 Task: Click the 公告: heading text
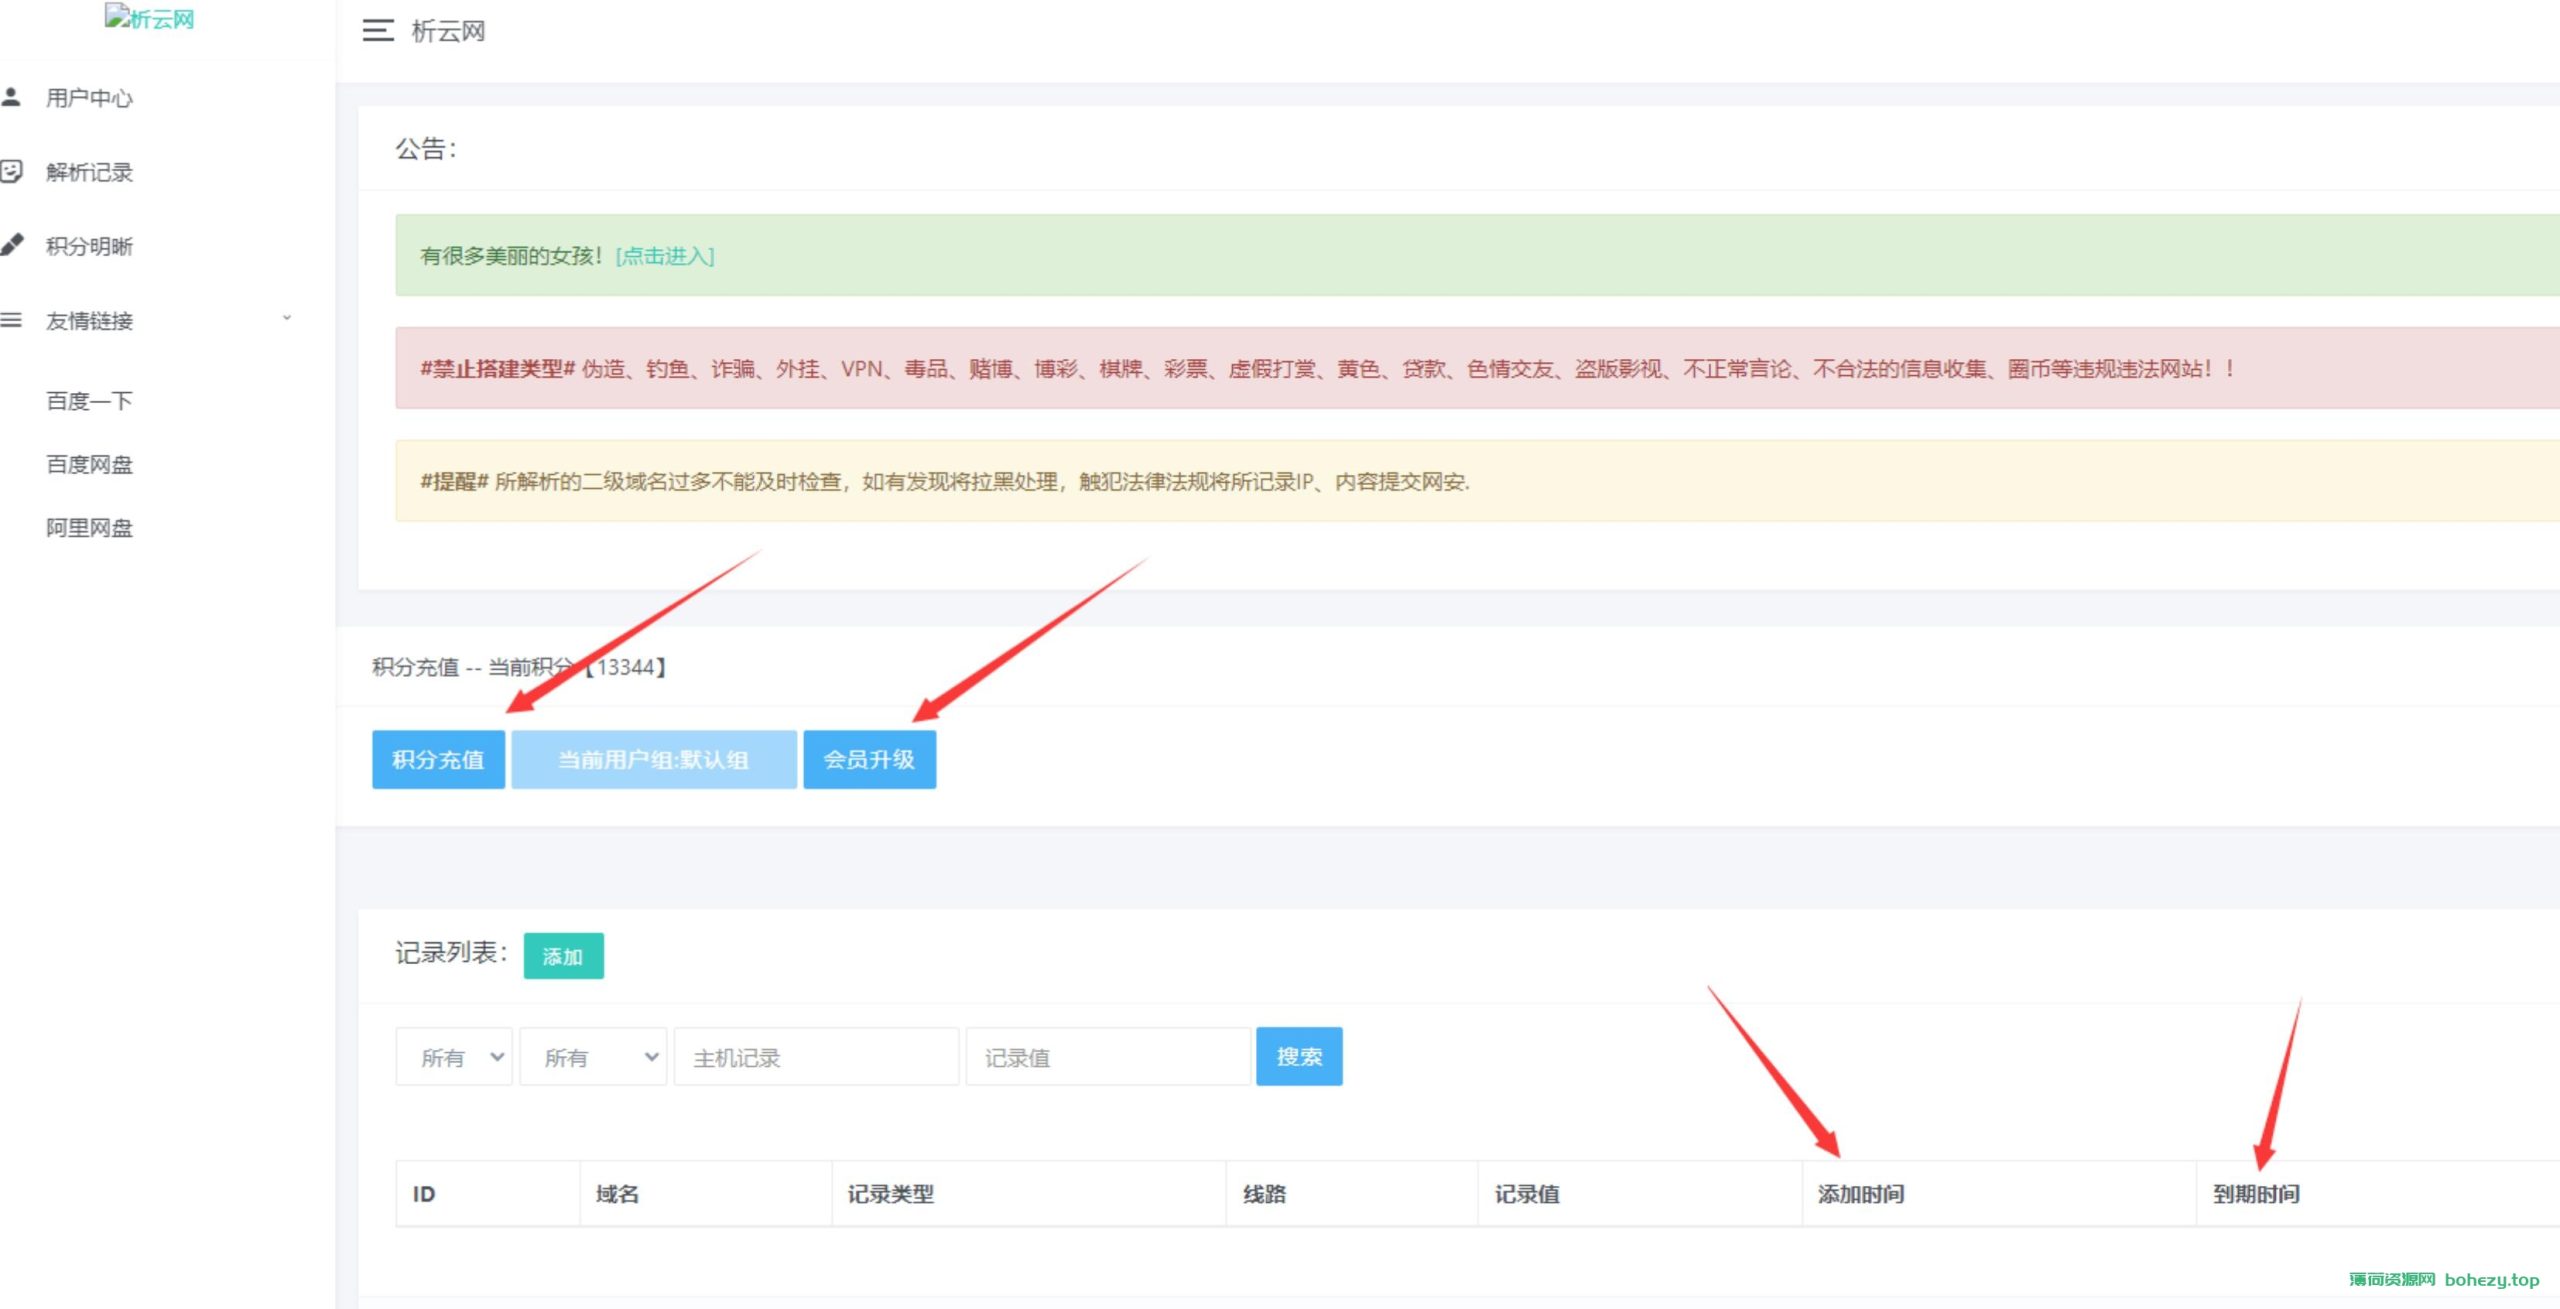click(x=426, y=149)
